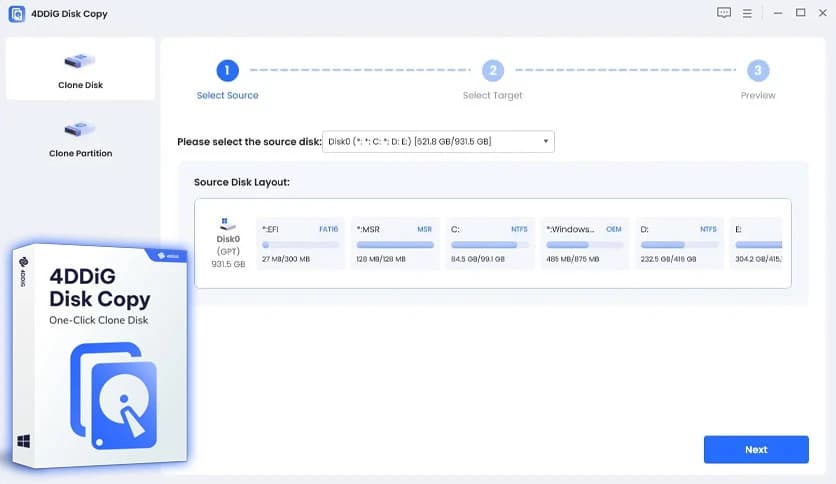Select step 1 Select Source circle
The width and height of the screenshot is (836, 484).
tap(227, 70)
